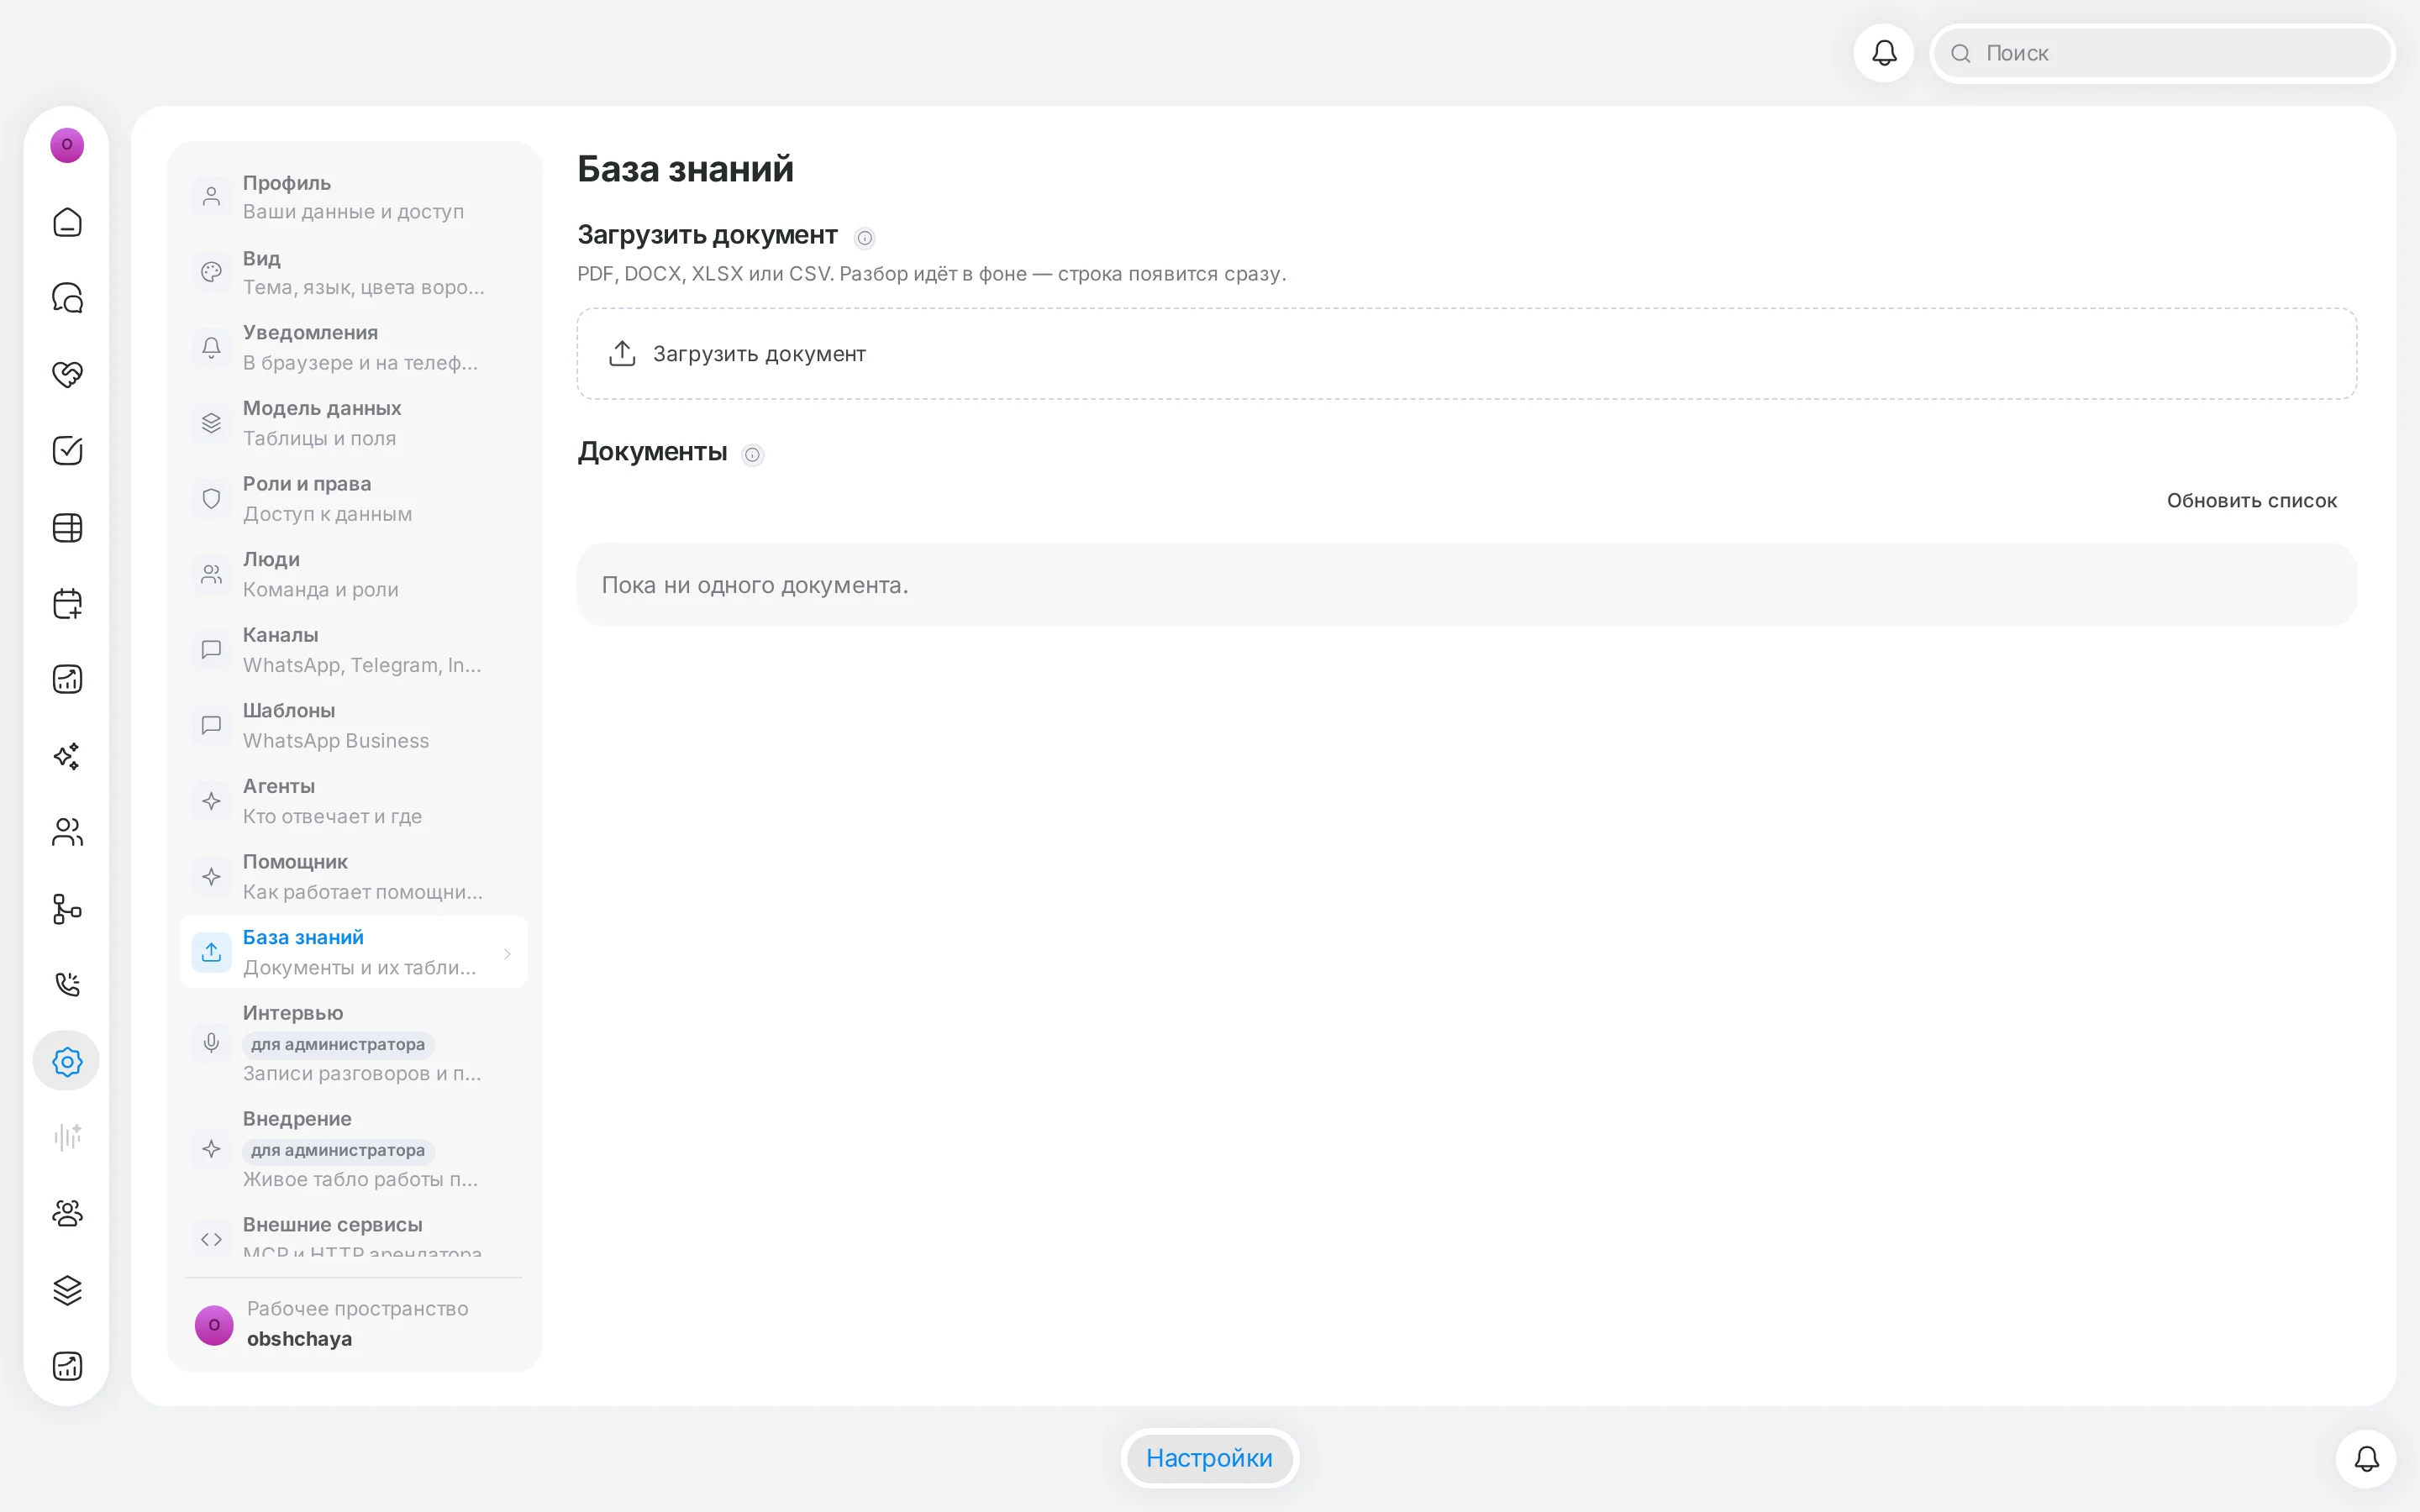Click the settings gear icon in rail
The image size is (2420, 1512).
pos(67,1061)
